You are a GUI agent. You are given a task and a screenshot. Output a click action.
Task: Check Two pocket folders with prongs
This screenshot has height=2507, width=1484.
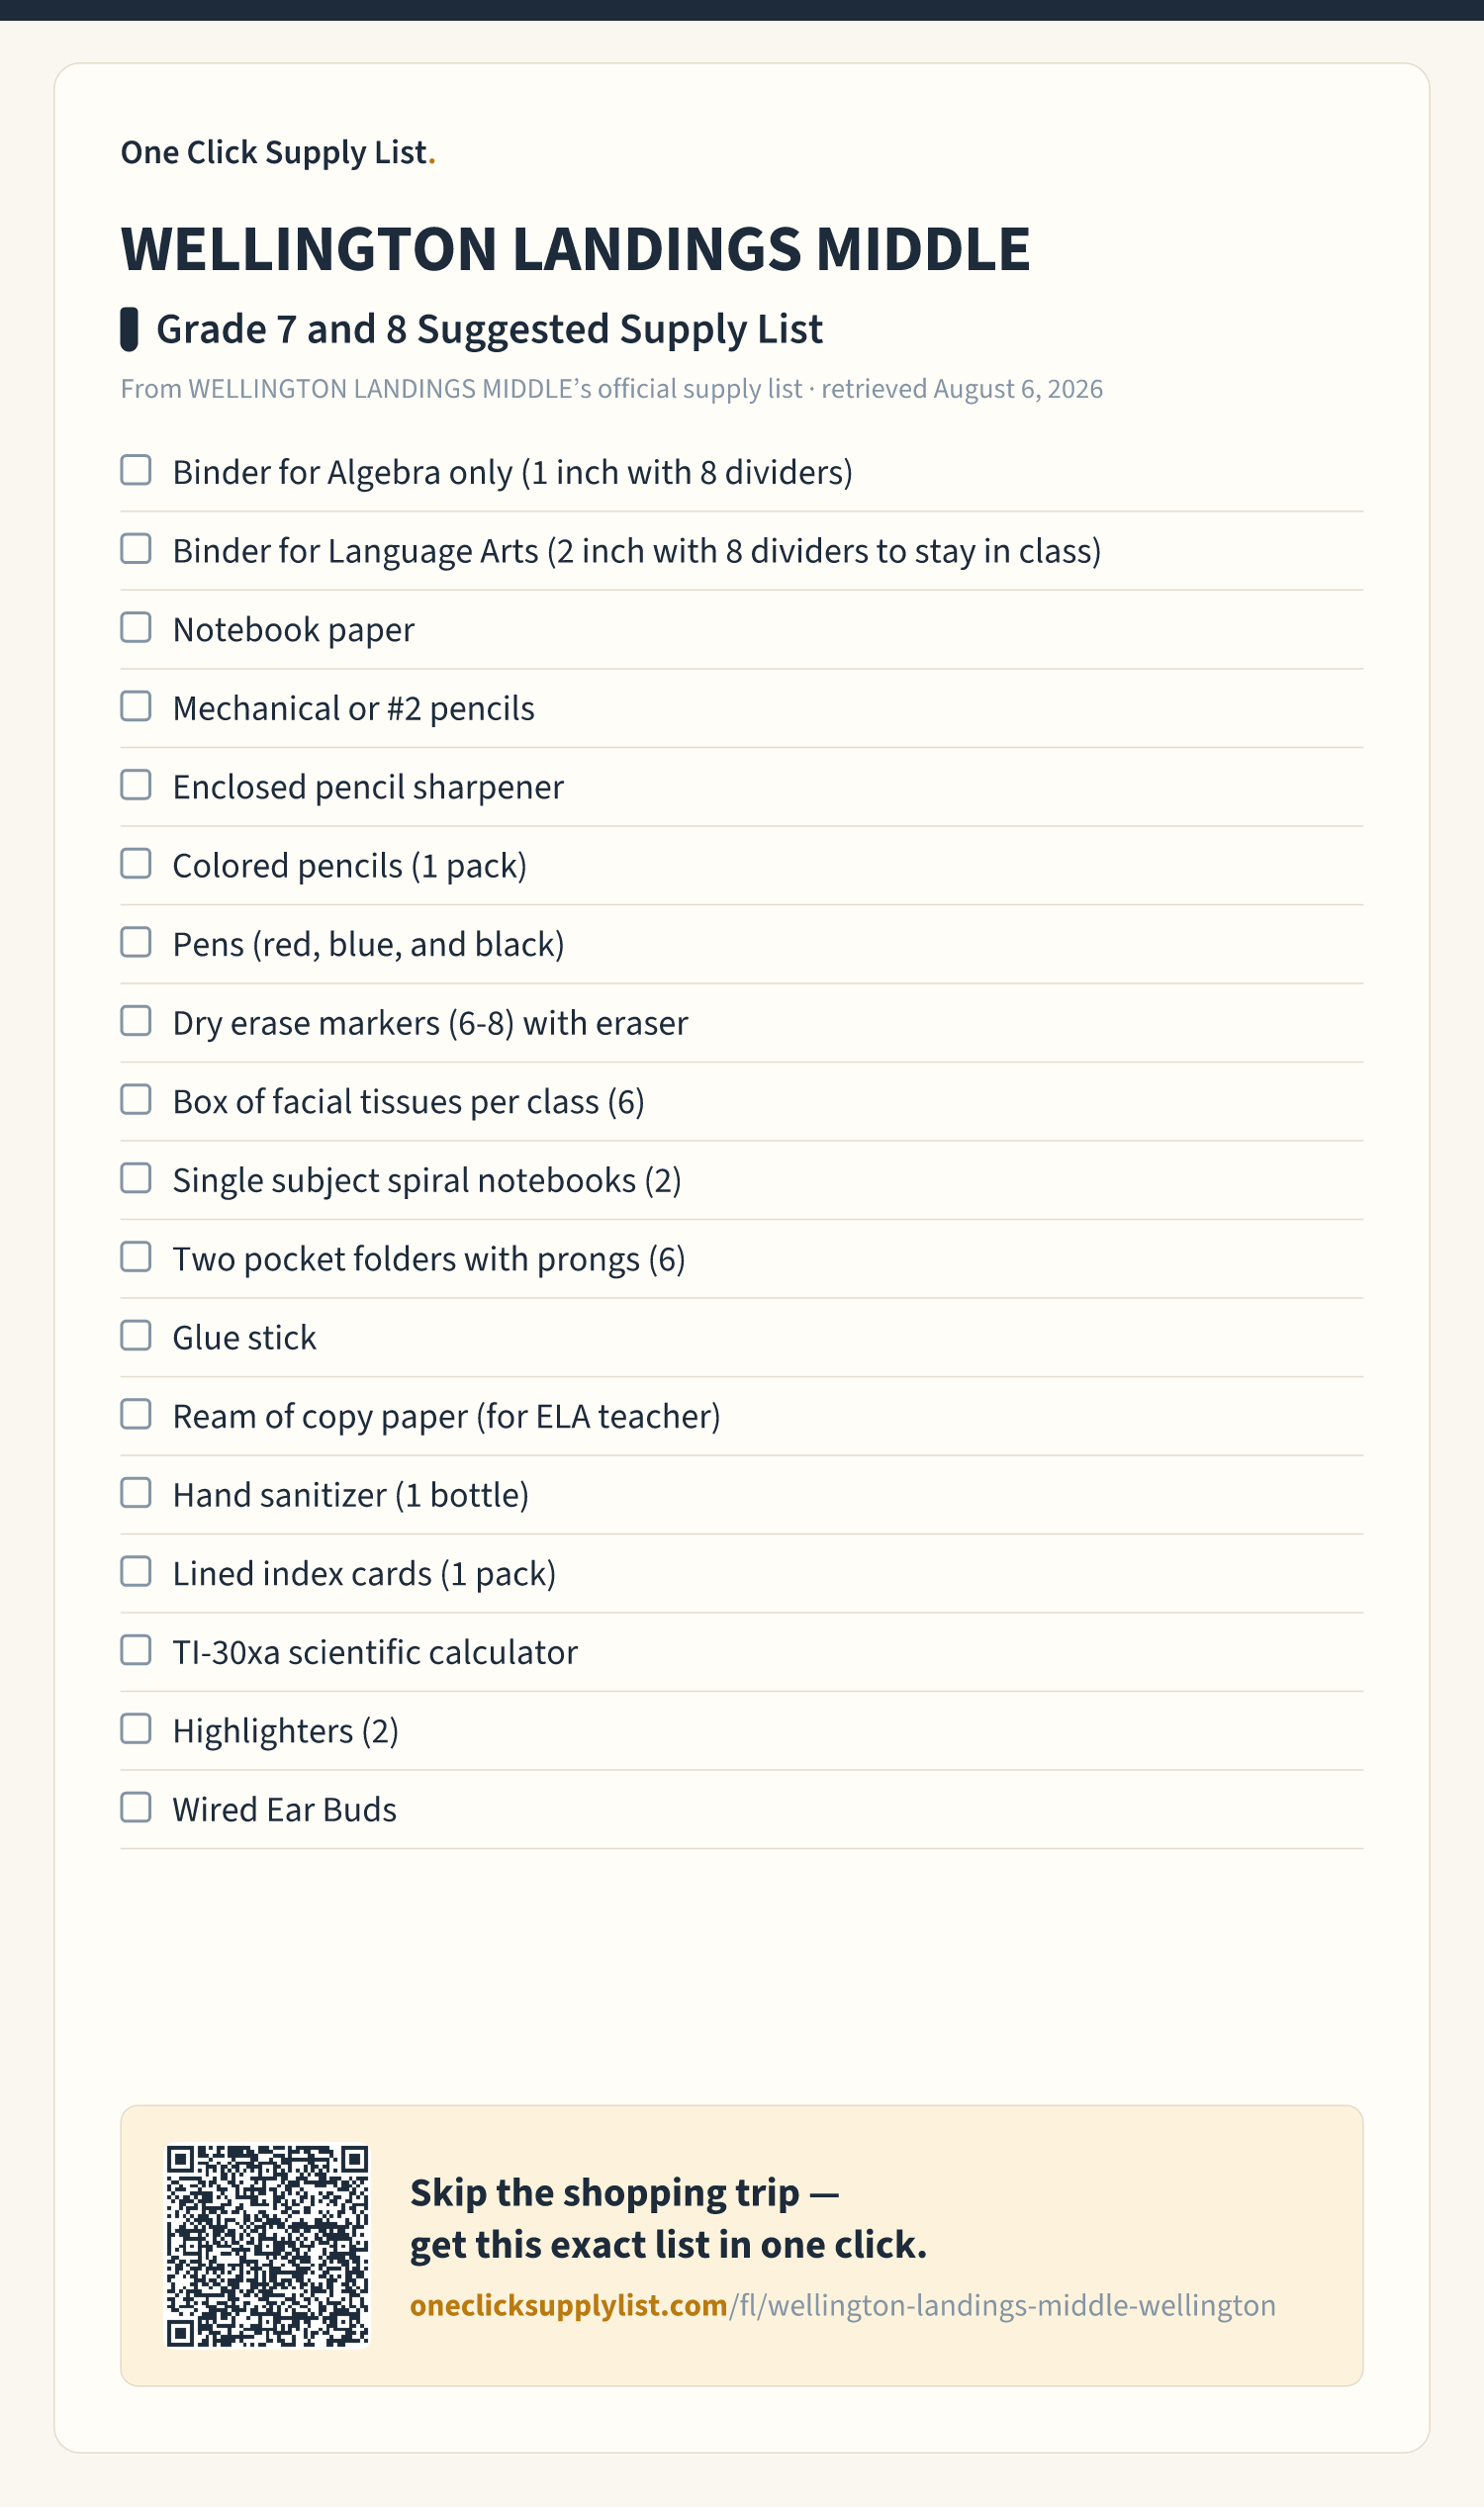pyautogui.click(x=136, y=1257)
